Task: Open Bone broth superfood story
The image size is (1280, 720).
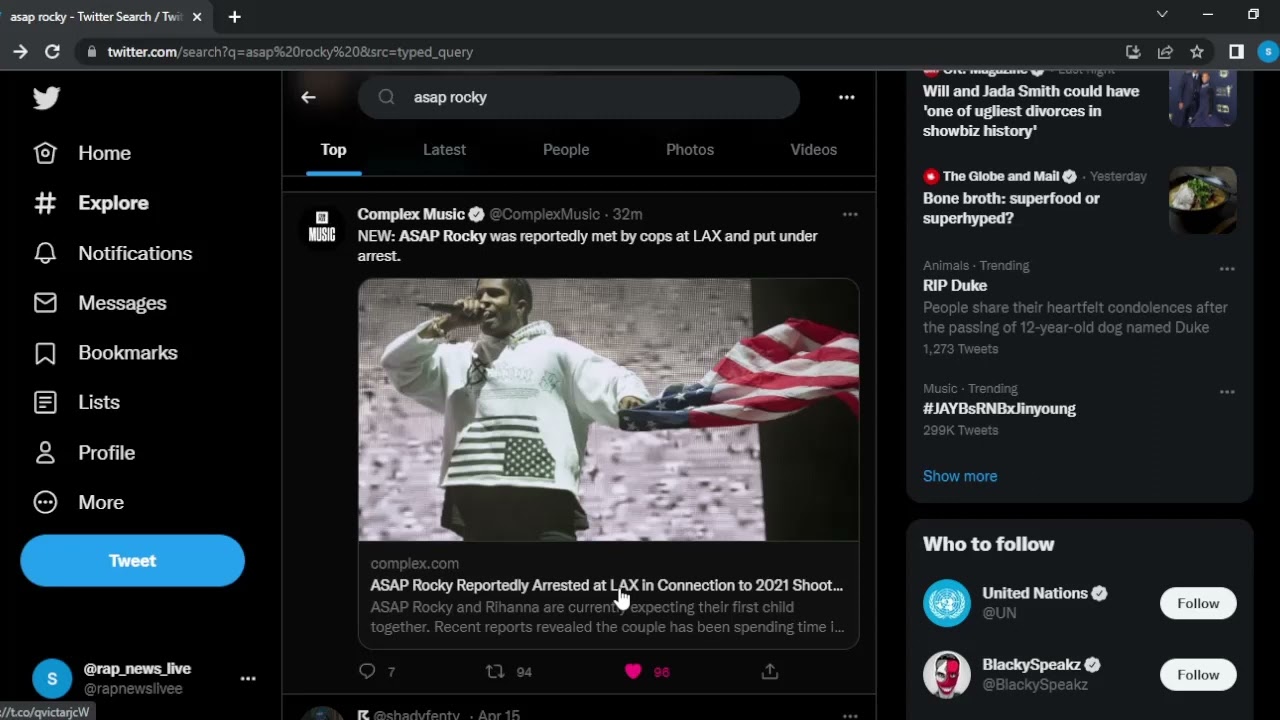Action: click(x=1011, y=208)
